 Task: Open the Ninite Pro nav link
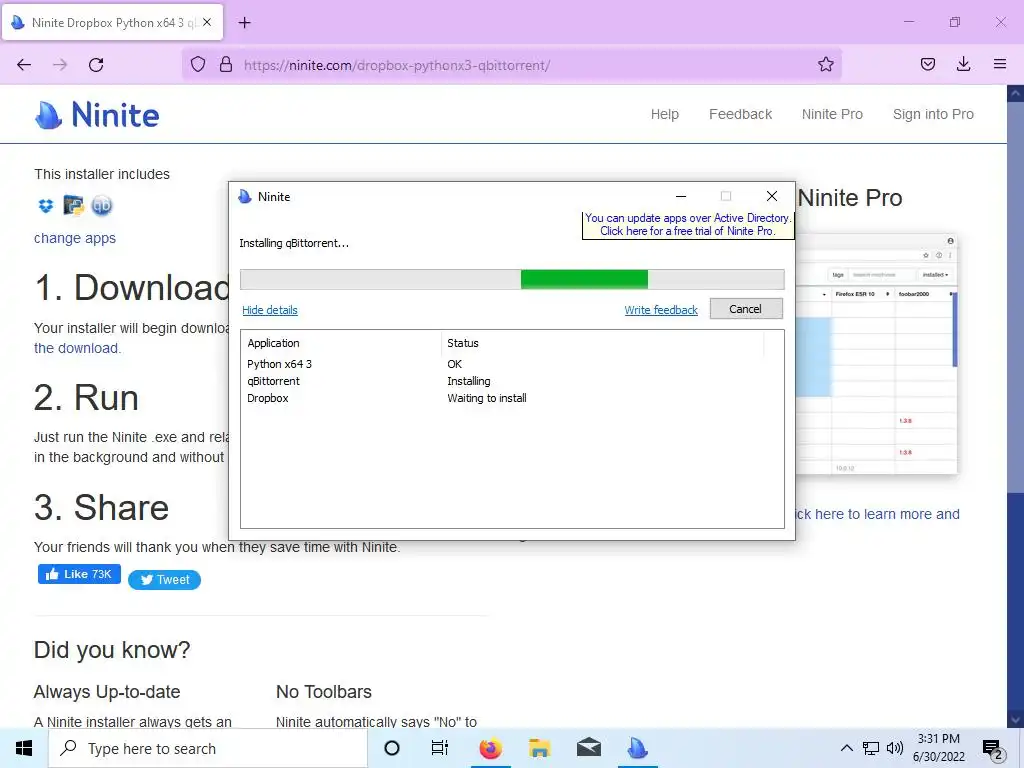coord(832,114)
